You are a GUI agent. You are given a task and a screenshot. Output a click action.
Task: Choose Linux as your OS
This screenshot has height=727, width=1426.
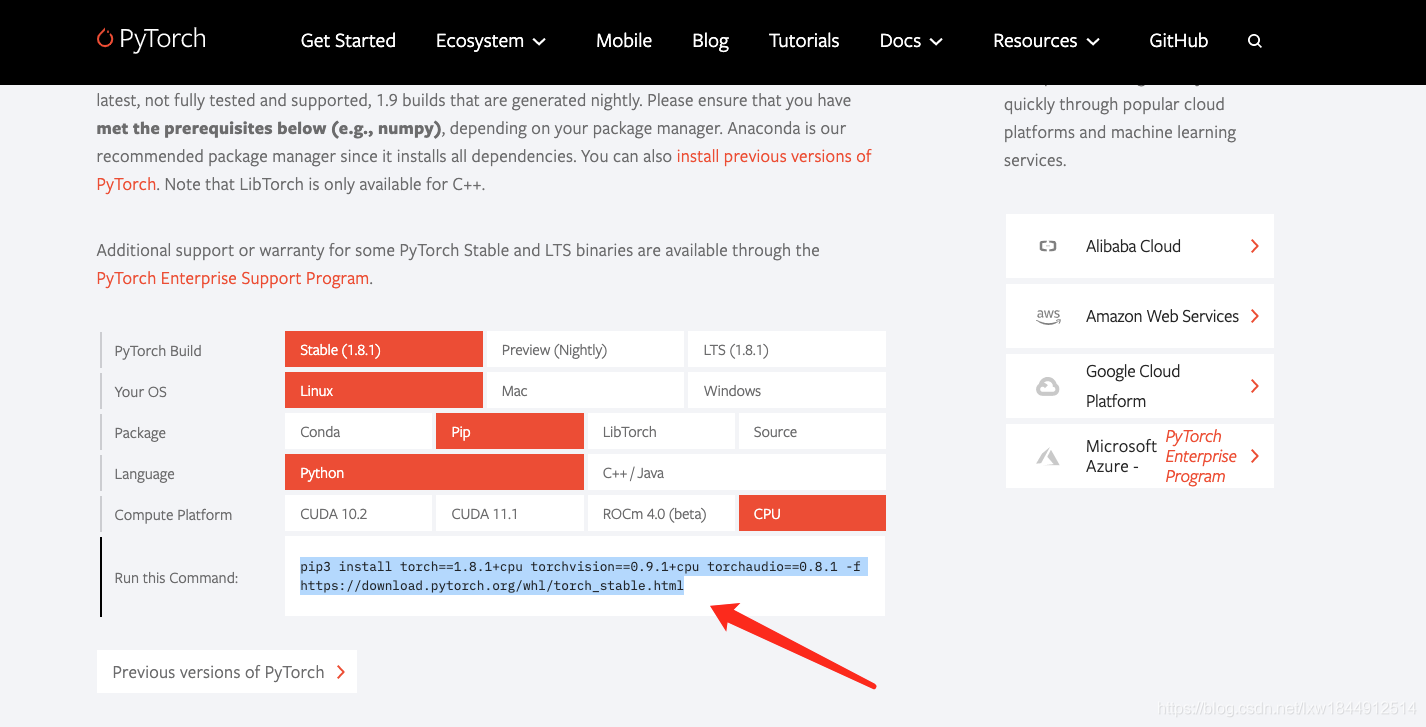[384, 391]
